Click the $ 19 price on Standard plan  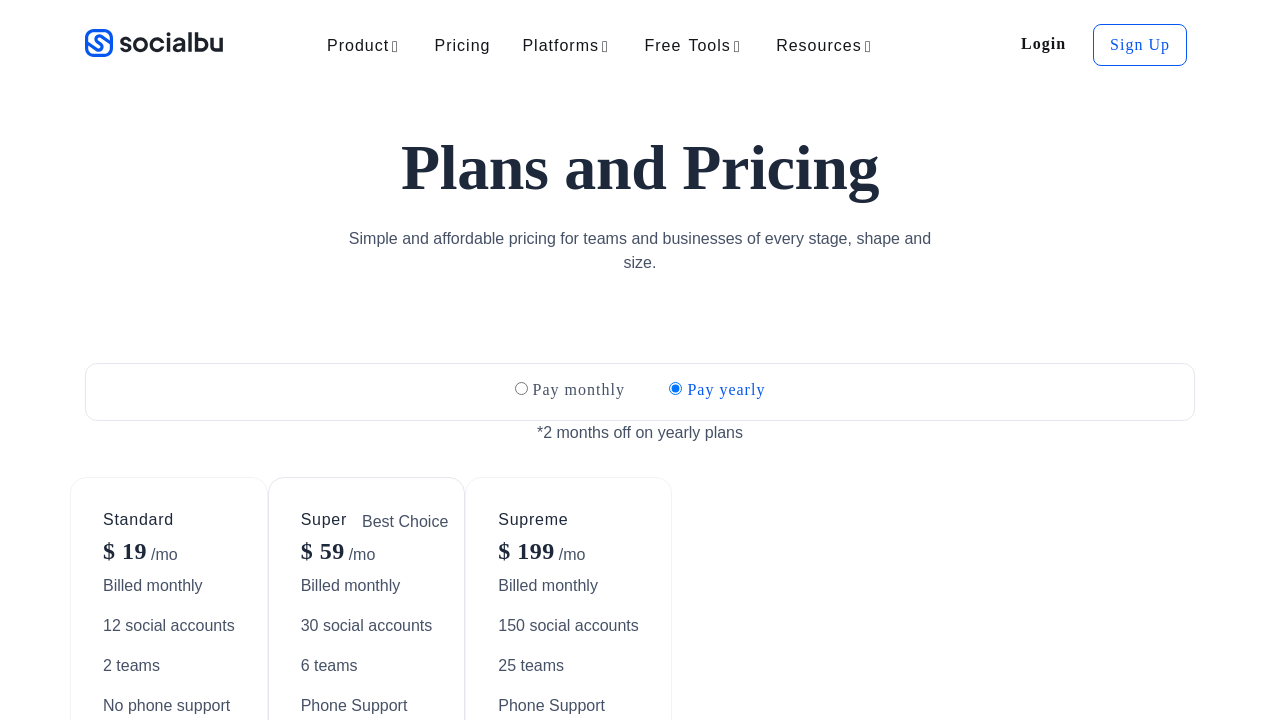pos(125,552)
